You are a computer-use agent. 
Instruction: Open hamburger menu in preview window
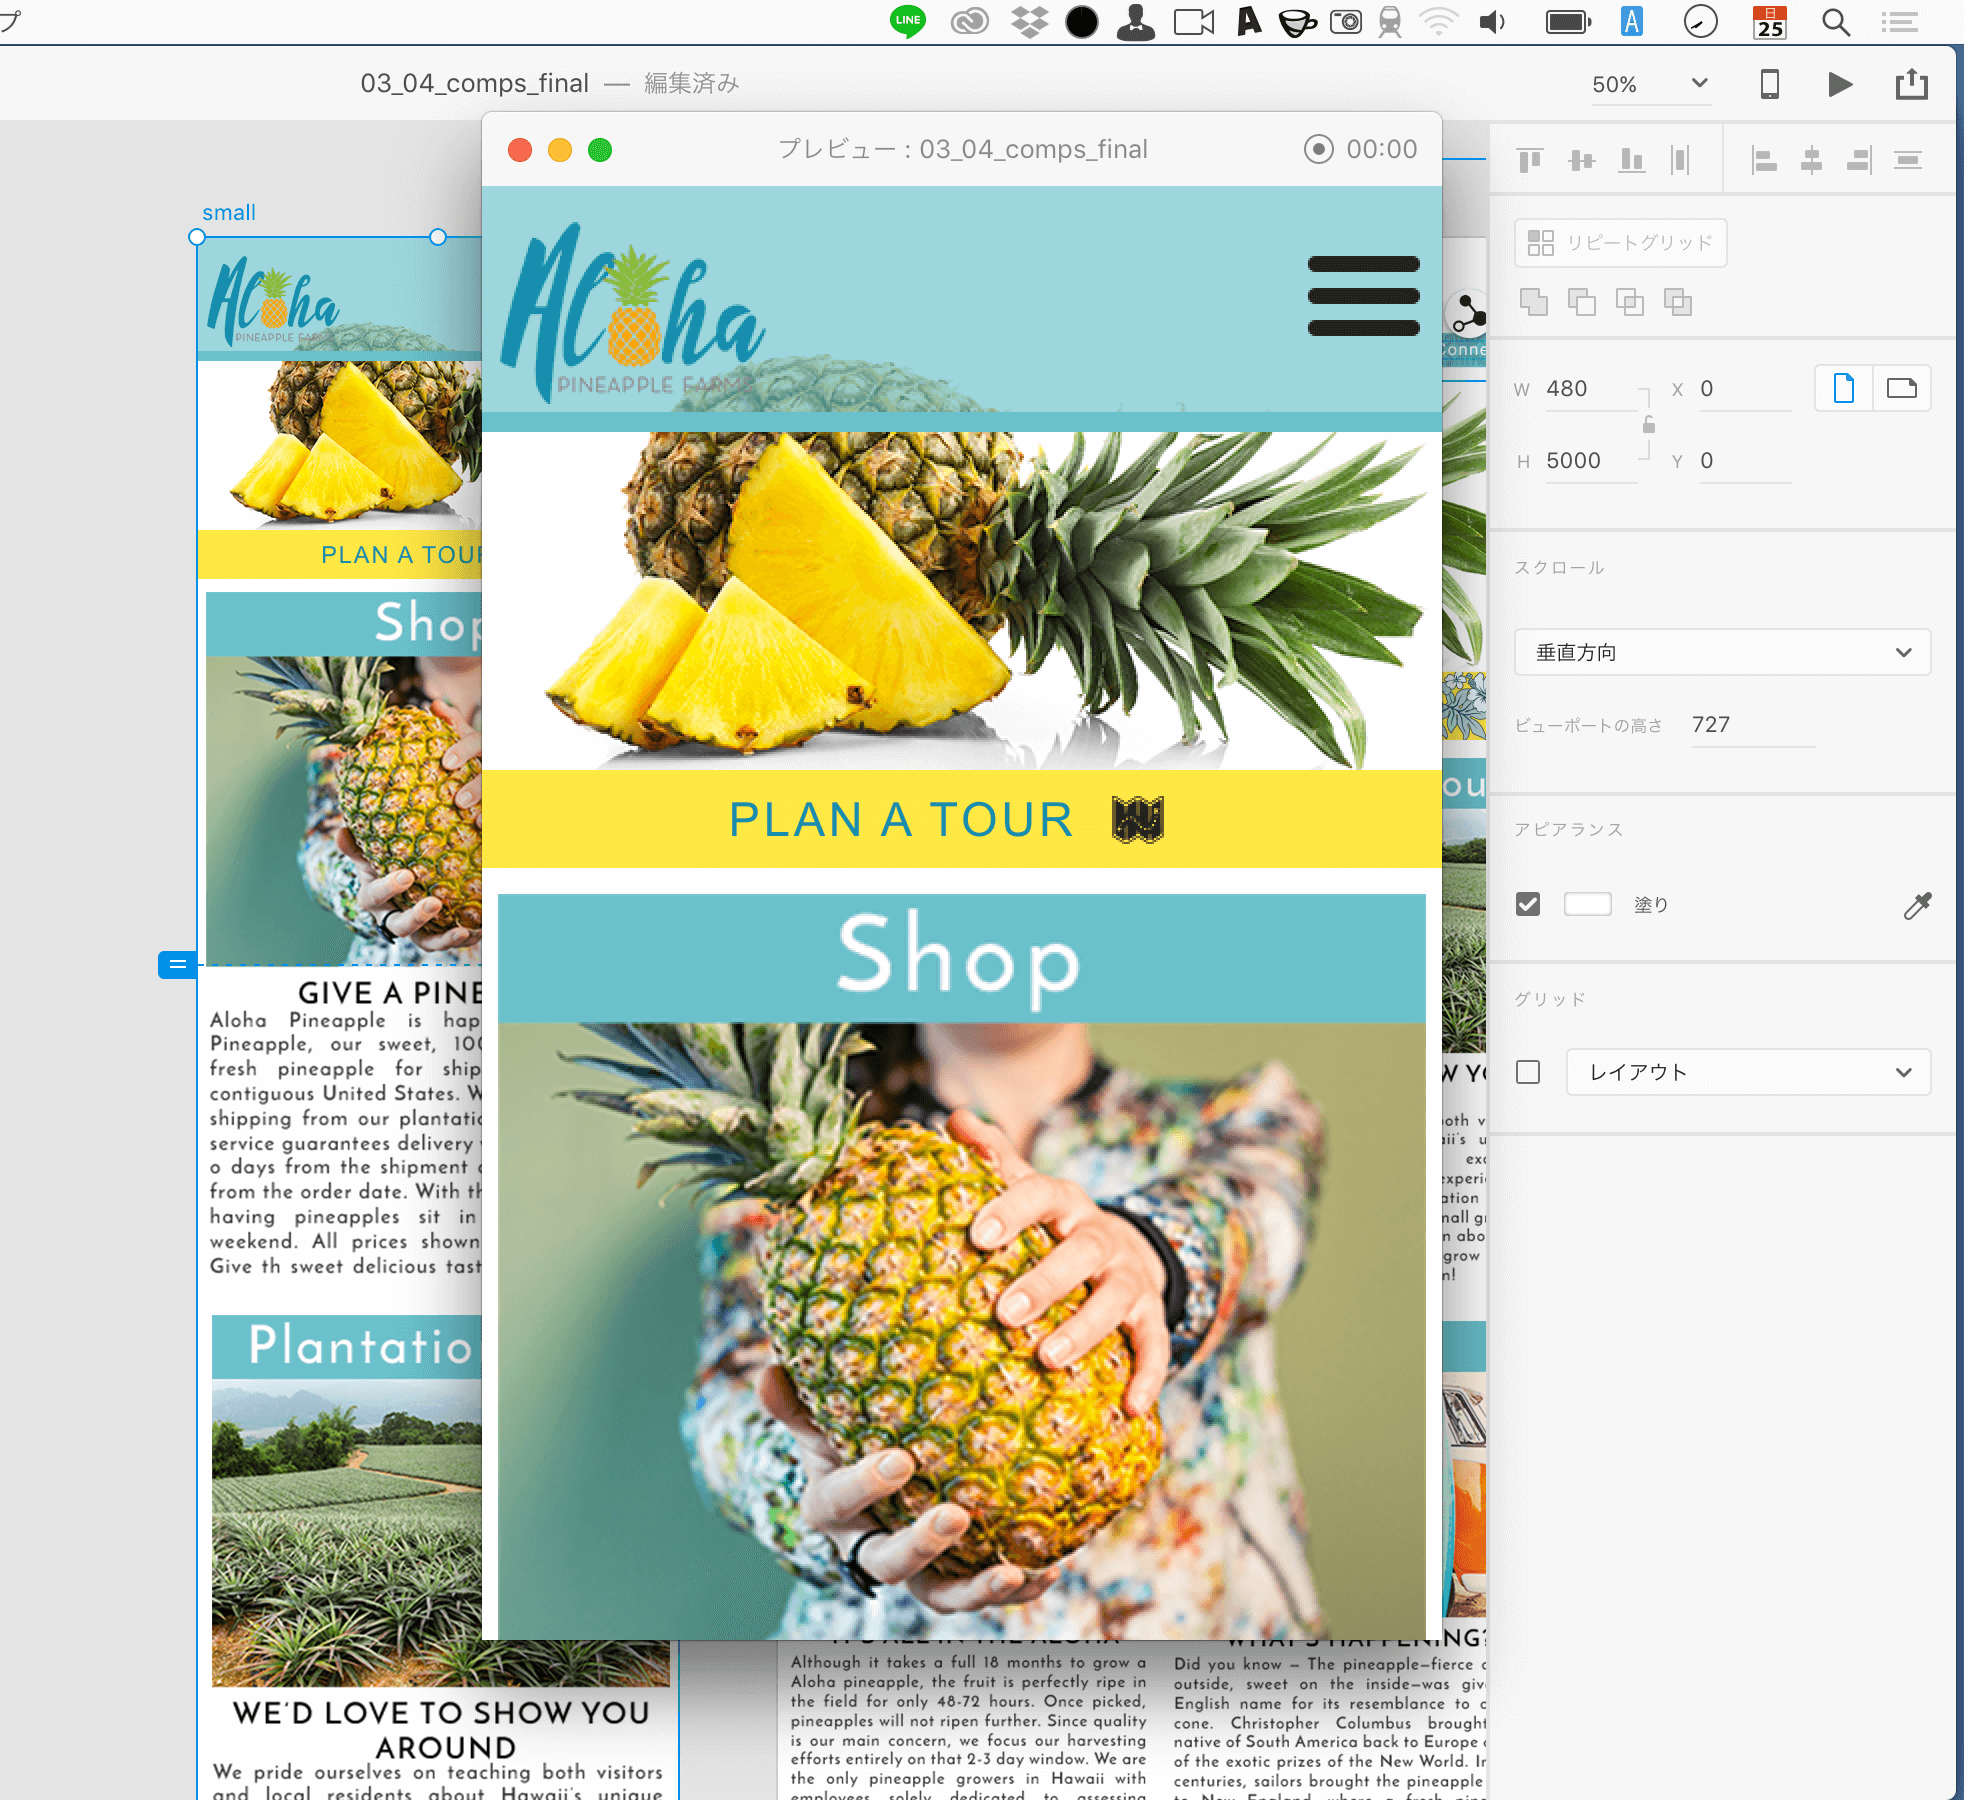[x=1364, y=295]
